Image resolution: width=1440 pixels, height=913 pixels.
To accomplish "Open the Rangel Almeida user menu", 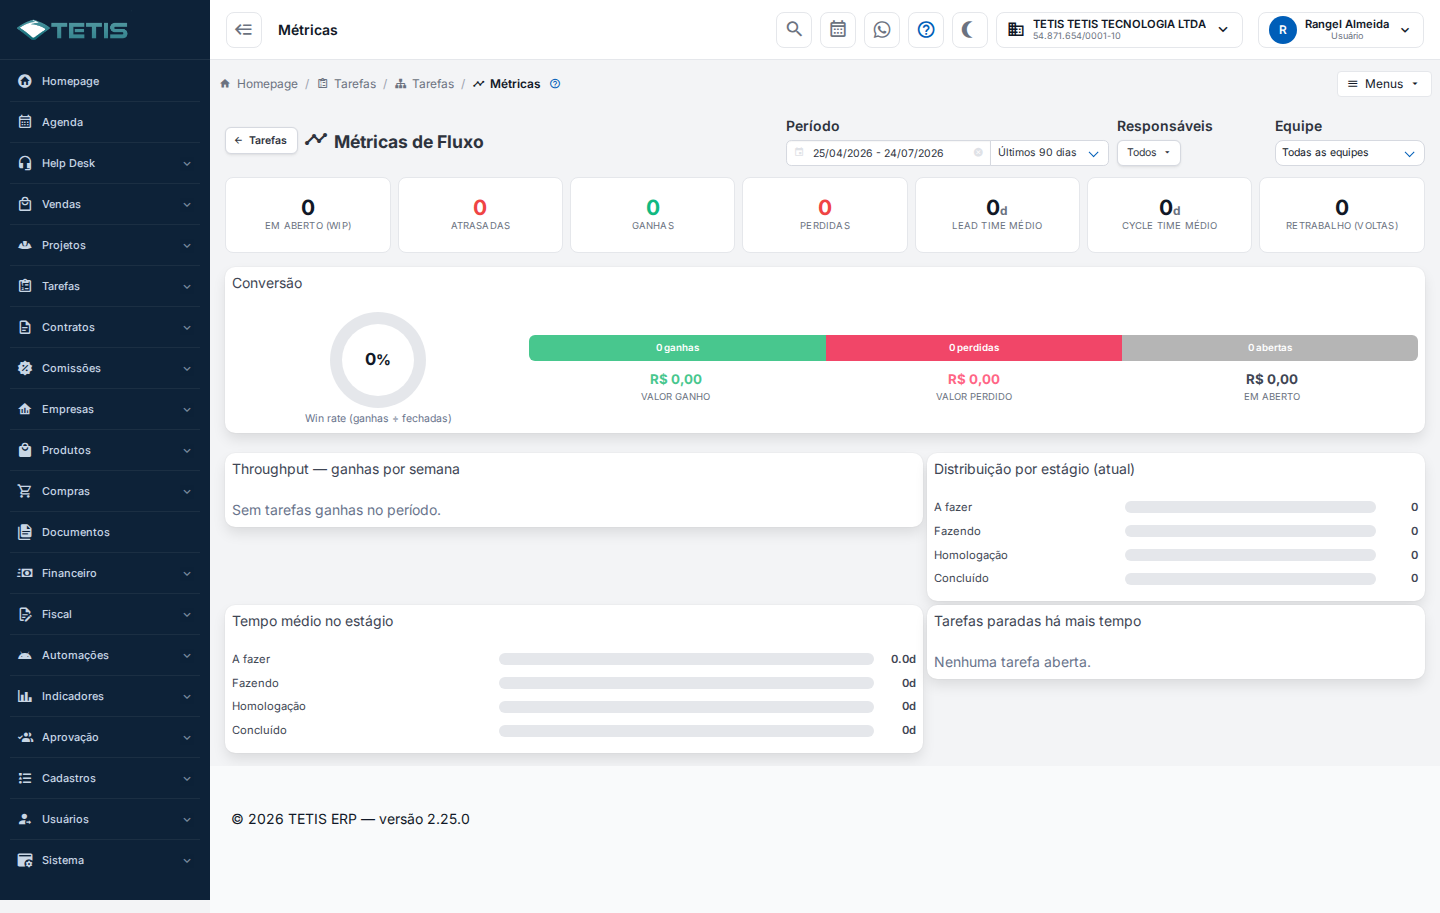I will point(1340,30).
